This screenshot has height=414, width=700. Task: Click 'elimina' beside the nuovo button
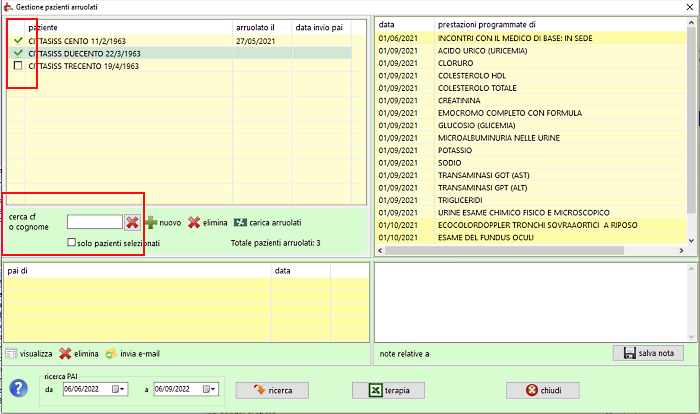[194, 223]
